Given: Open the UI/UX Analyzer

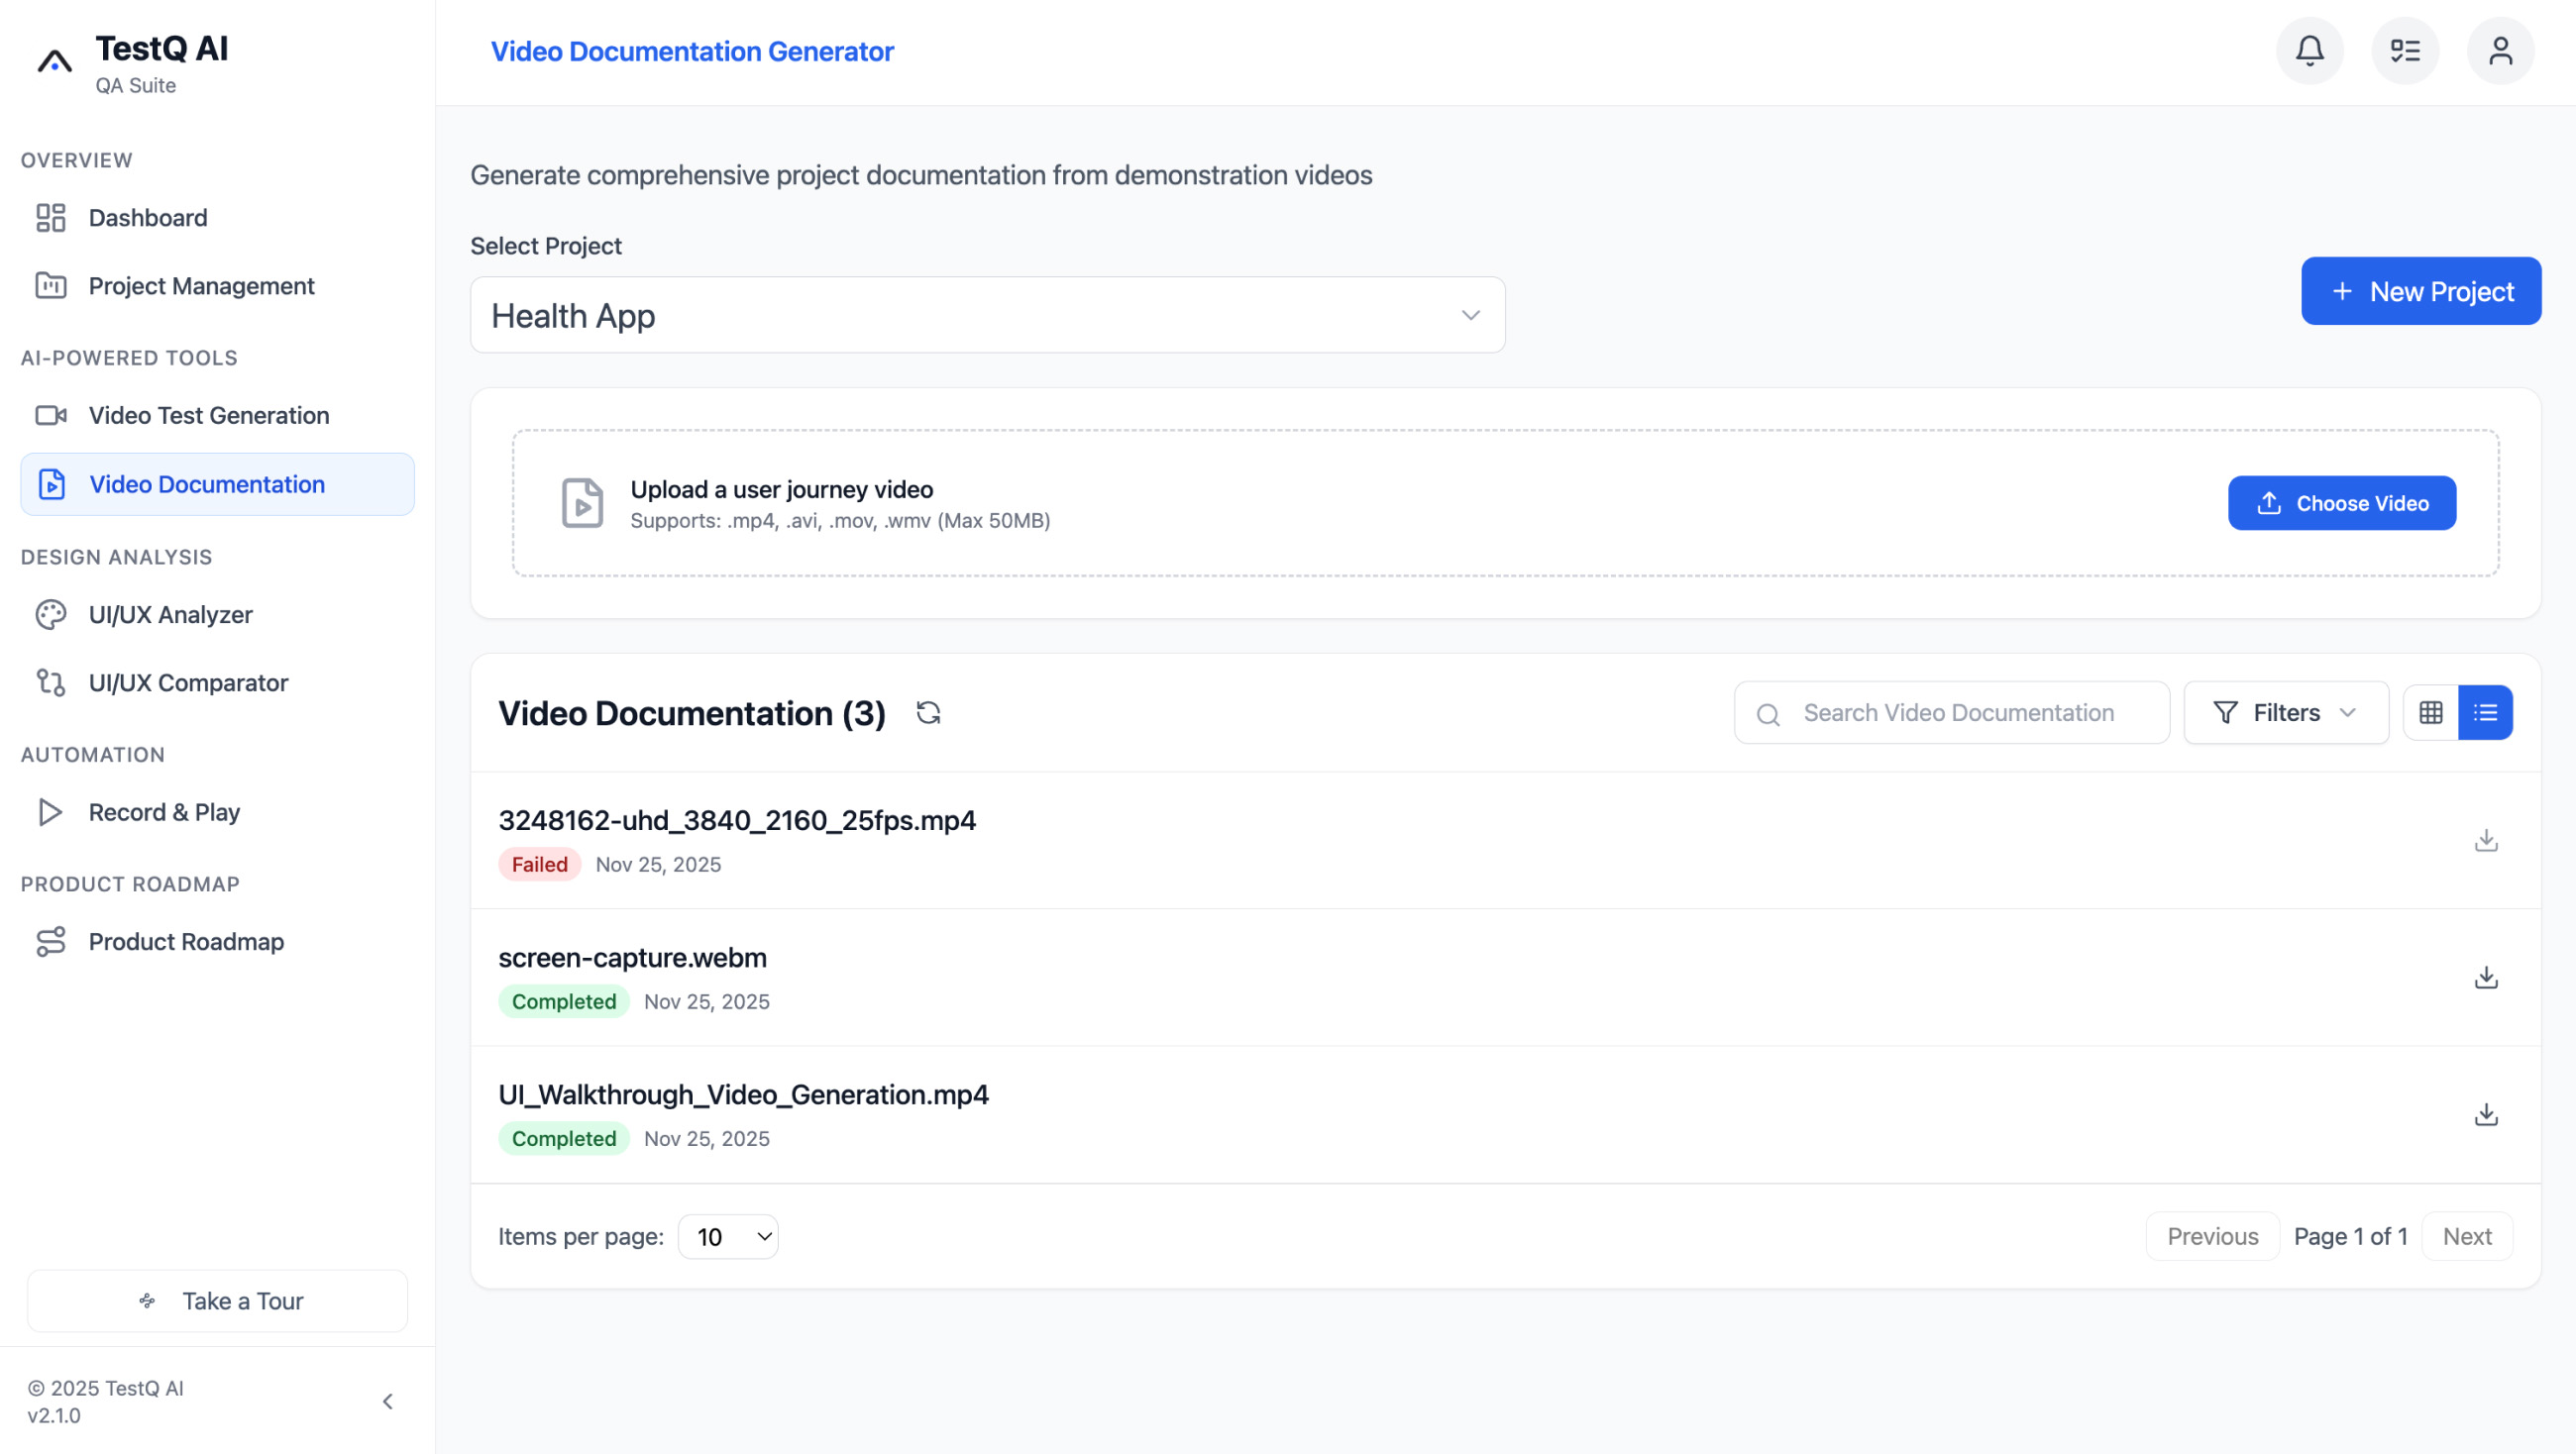Looking at the screenshot, I should pyautogui.click(x=170, y=614).
